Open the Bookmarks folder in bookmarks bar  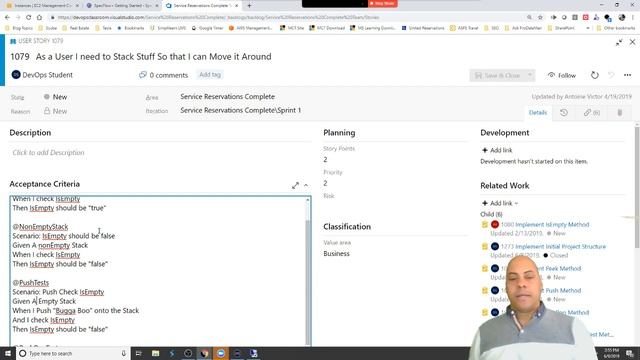click(131, 28)
